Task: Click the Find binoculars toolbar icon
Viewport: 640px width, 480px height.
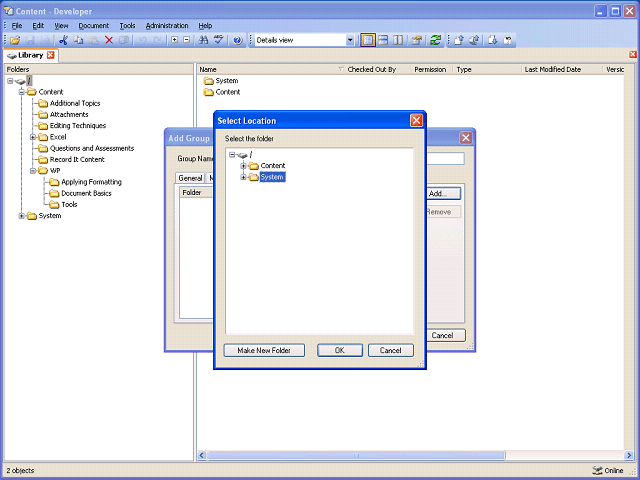Action: pyautogui.click(x=203, y=40)
